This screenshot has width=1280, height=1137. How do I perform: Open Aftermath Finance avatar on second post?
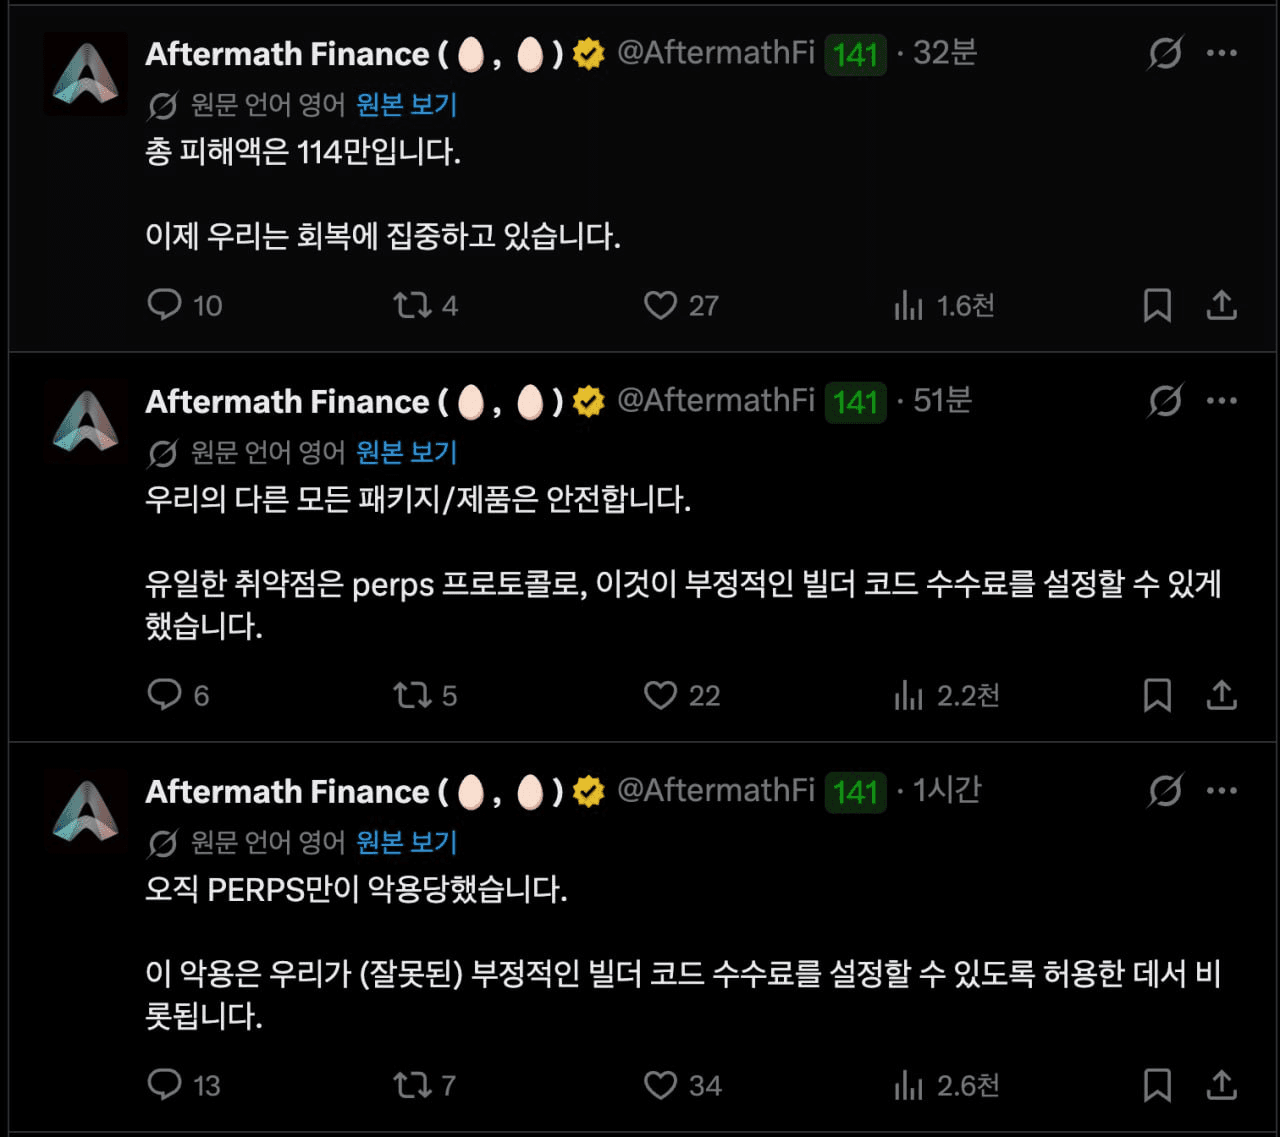(86, 421)
